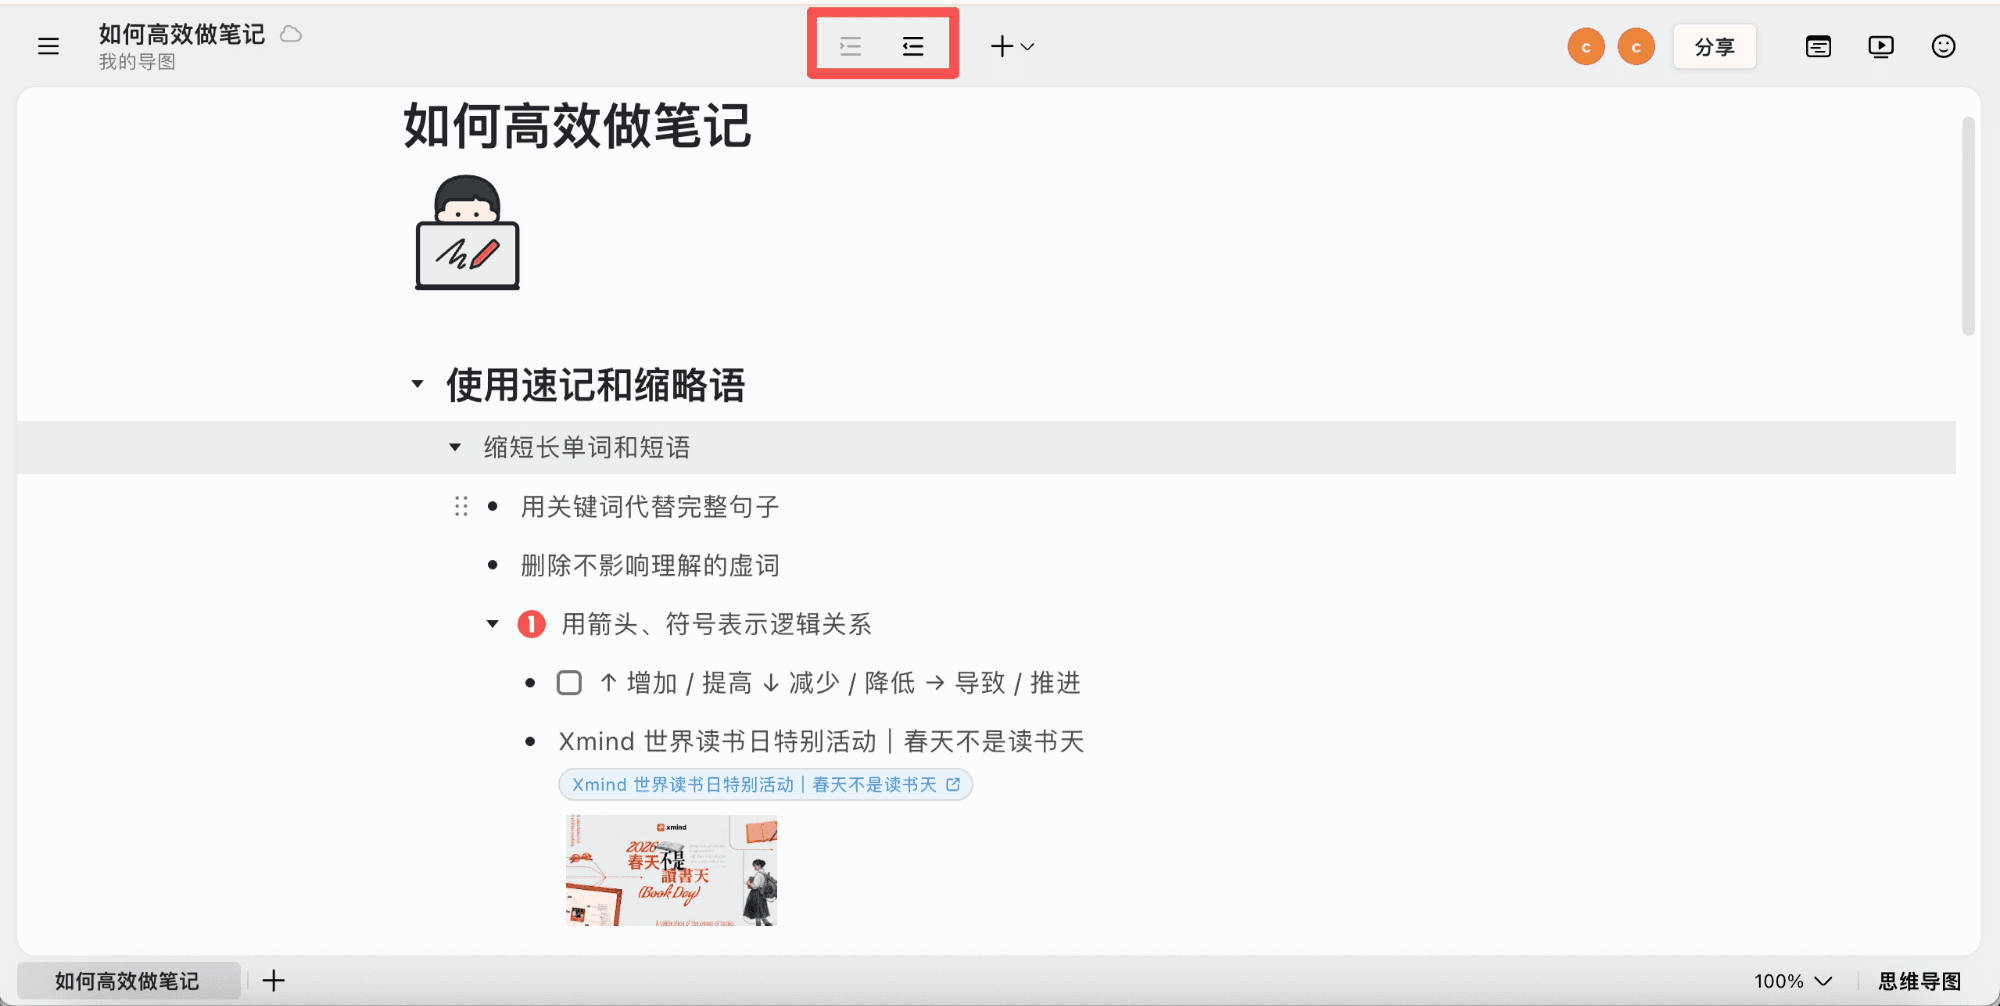The height and width of the screenshot is (1006, 2000).
Task: Select the 缩短长单词和短语 topic text
Action: tap(587, 447)
